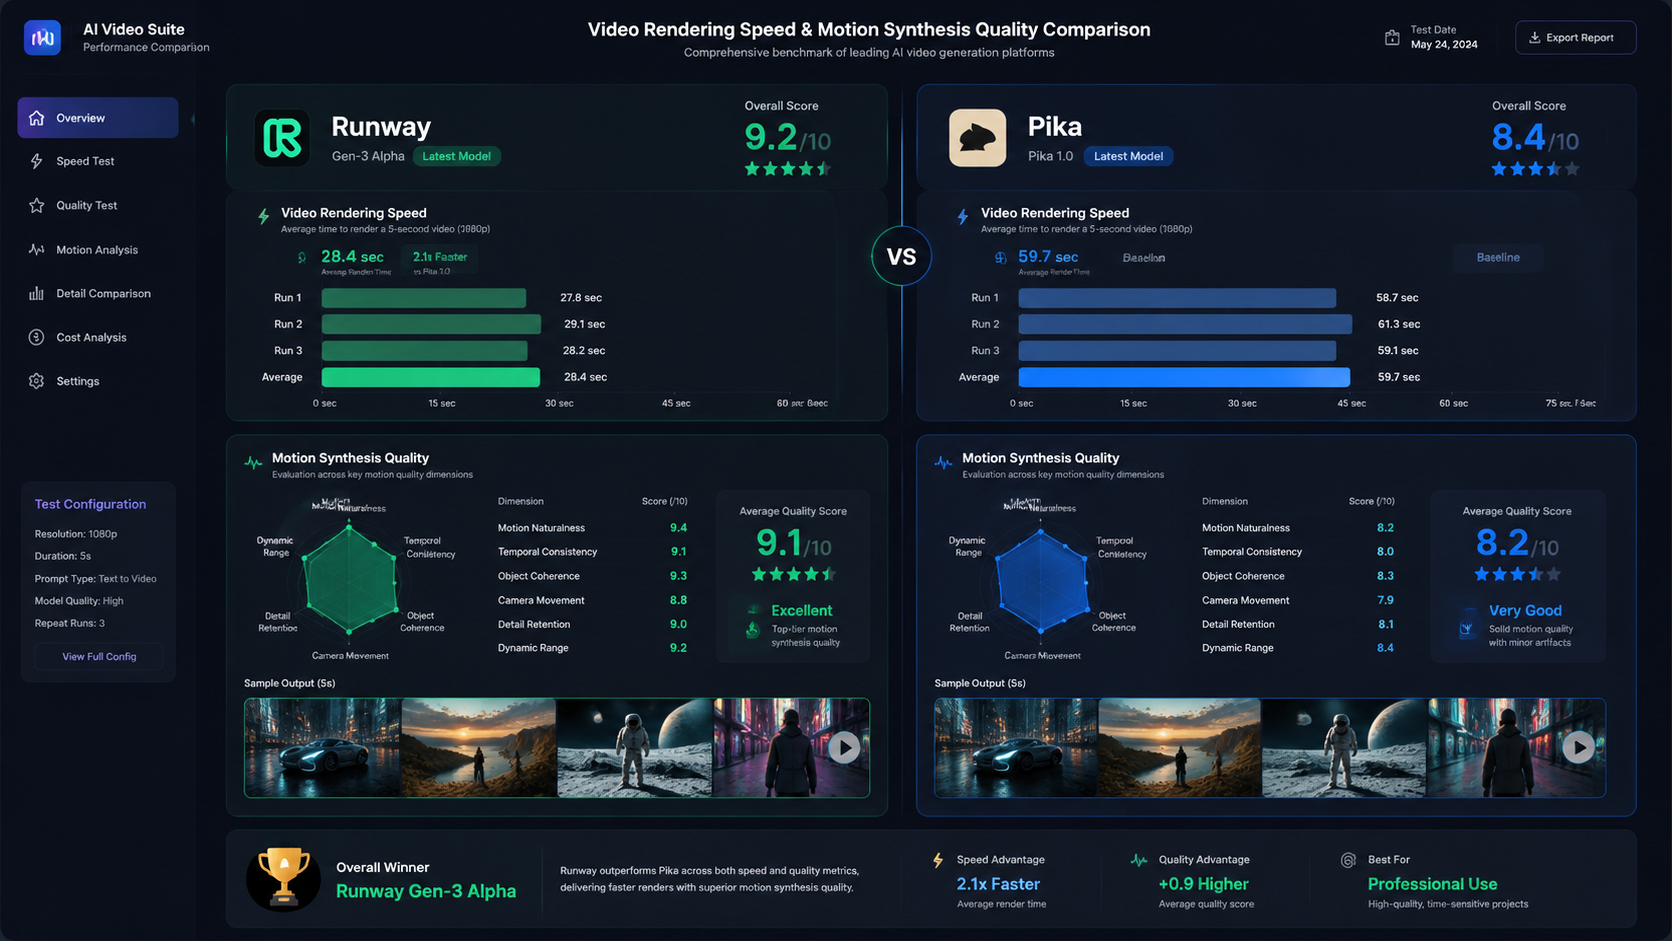Image resolution: width=1672 pixels, height=941 pixels.
Task: Click the gold trophy icon
Action: pyautogui.click(x=283, y=878)
